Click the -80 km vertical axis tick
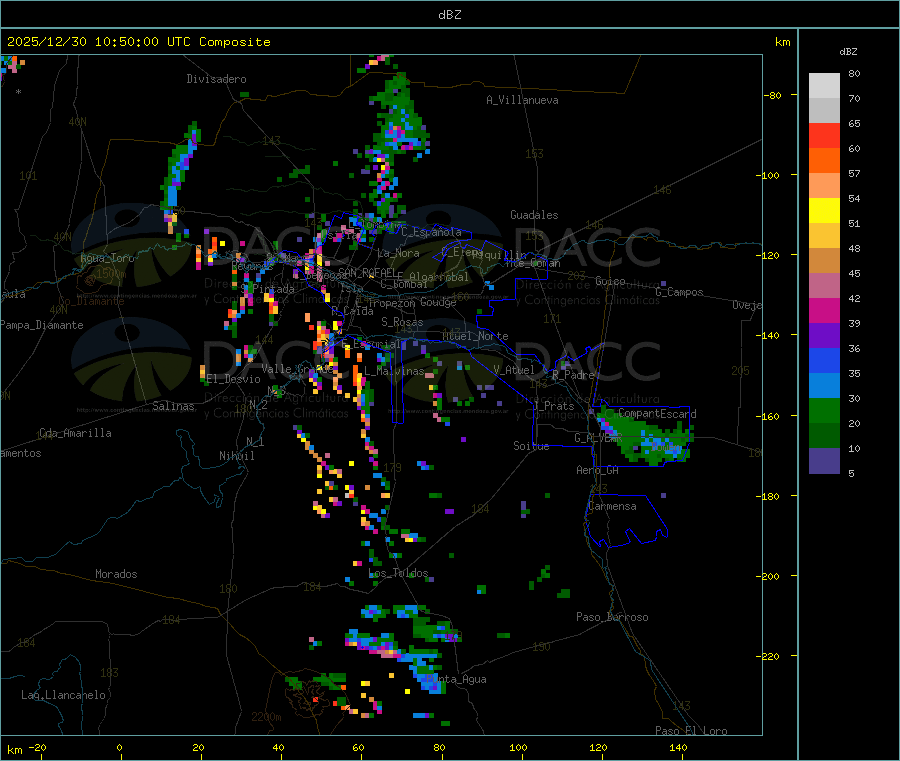Viewport: 900px width, 761px height. tap(772, 96)
